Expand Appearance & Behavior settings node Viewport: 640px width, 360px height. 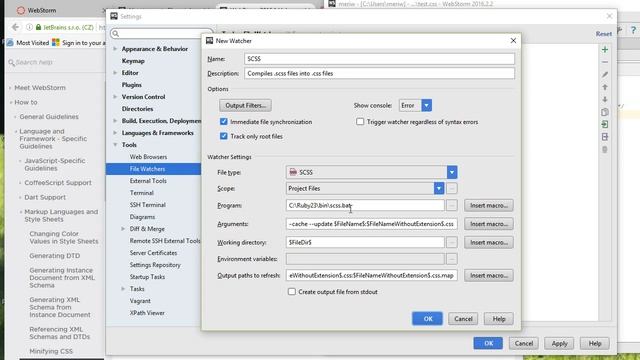(115, 49)
